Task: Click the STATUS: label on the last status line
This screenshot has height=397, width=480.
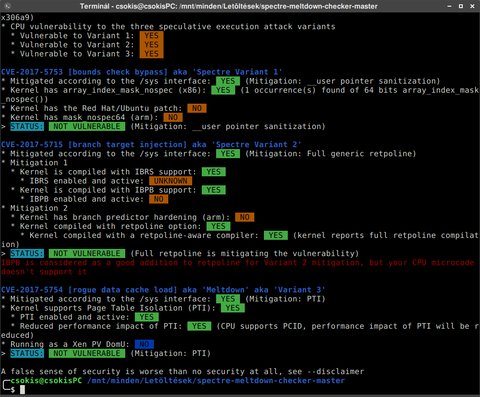Action: pyautogui.click(x=27, y=353)
